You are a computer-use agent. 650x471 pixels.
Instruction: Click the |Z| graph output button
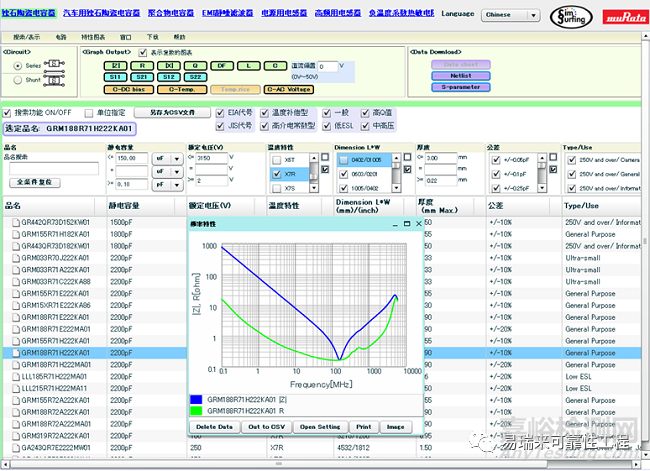click(x=116, y=65)
